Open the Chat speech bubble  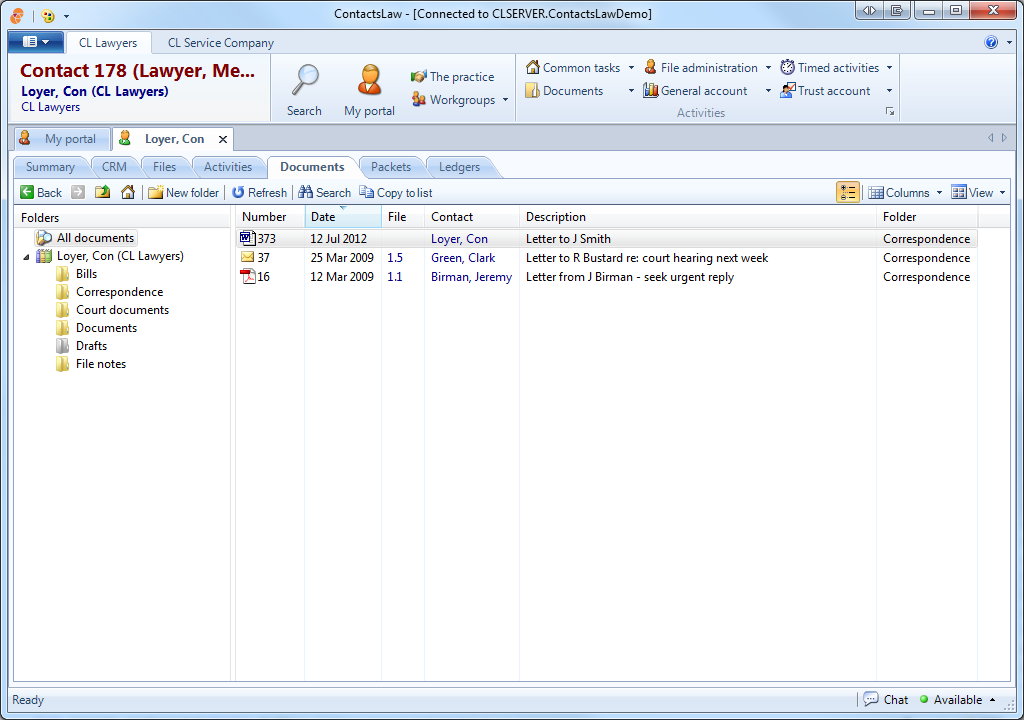[886, 699]
